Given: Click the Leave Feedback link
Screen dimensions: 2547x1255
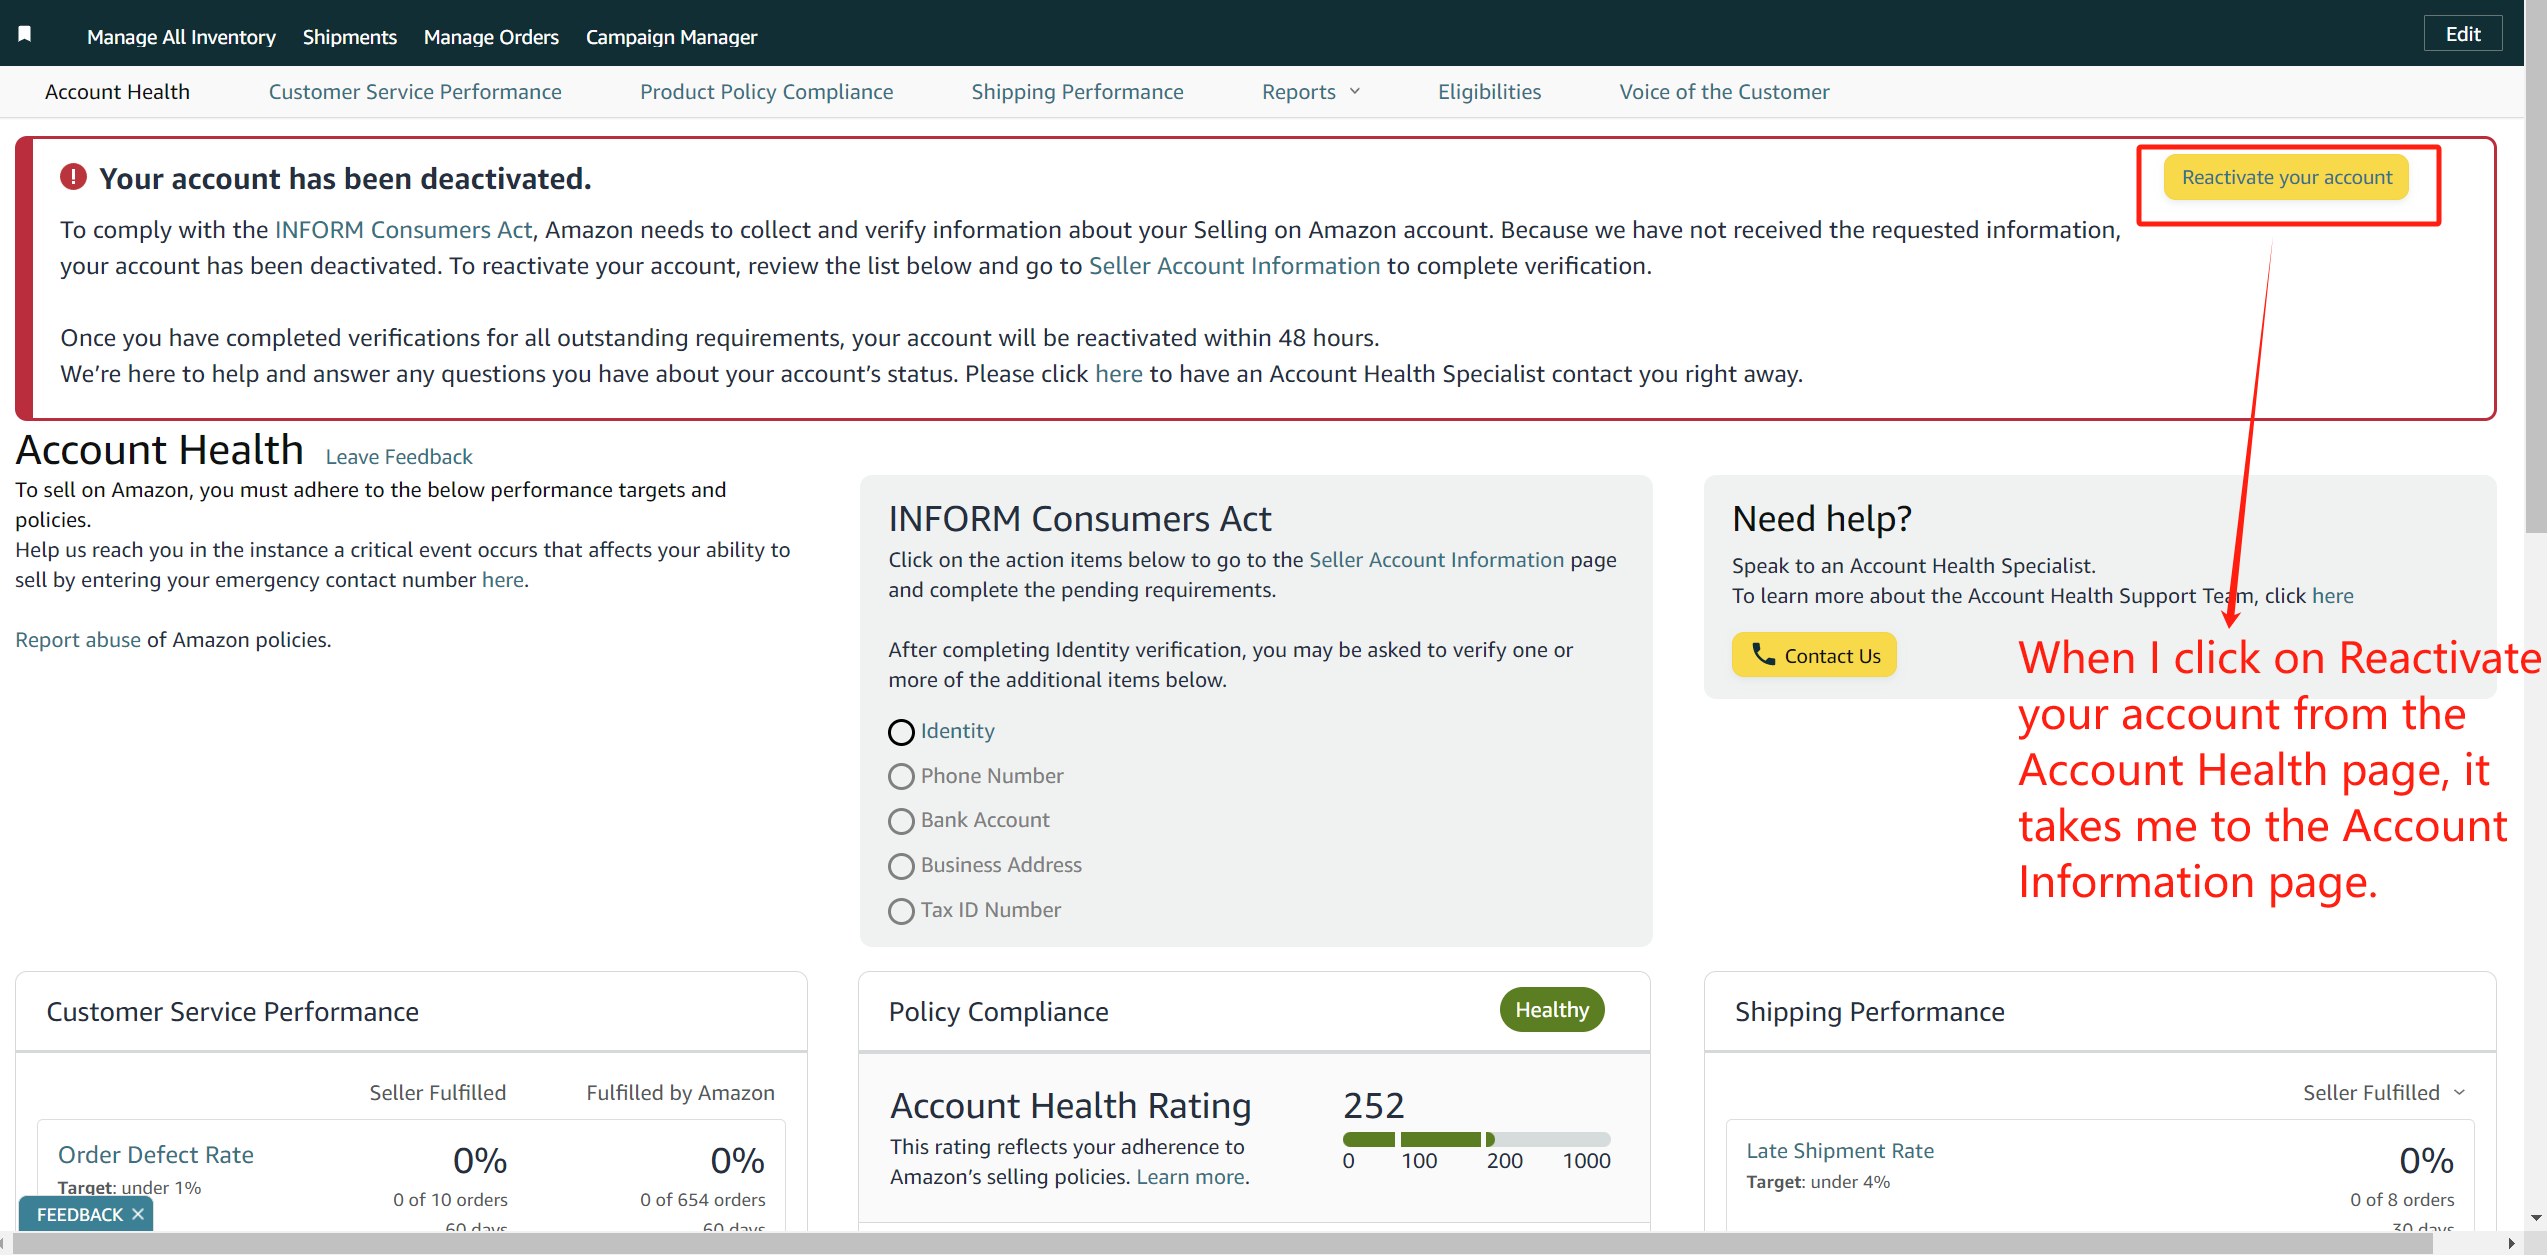Looking at the screenshot, I should [x=398, y=457].
